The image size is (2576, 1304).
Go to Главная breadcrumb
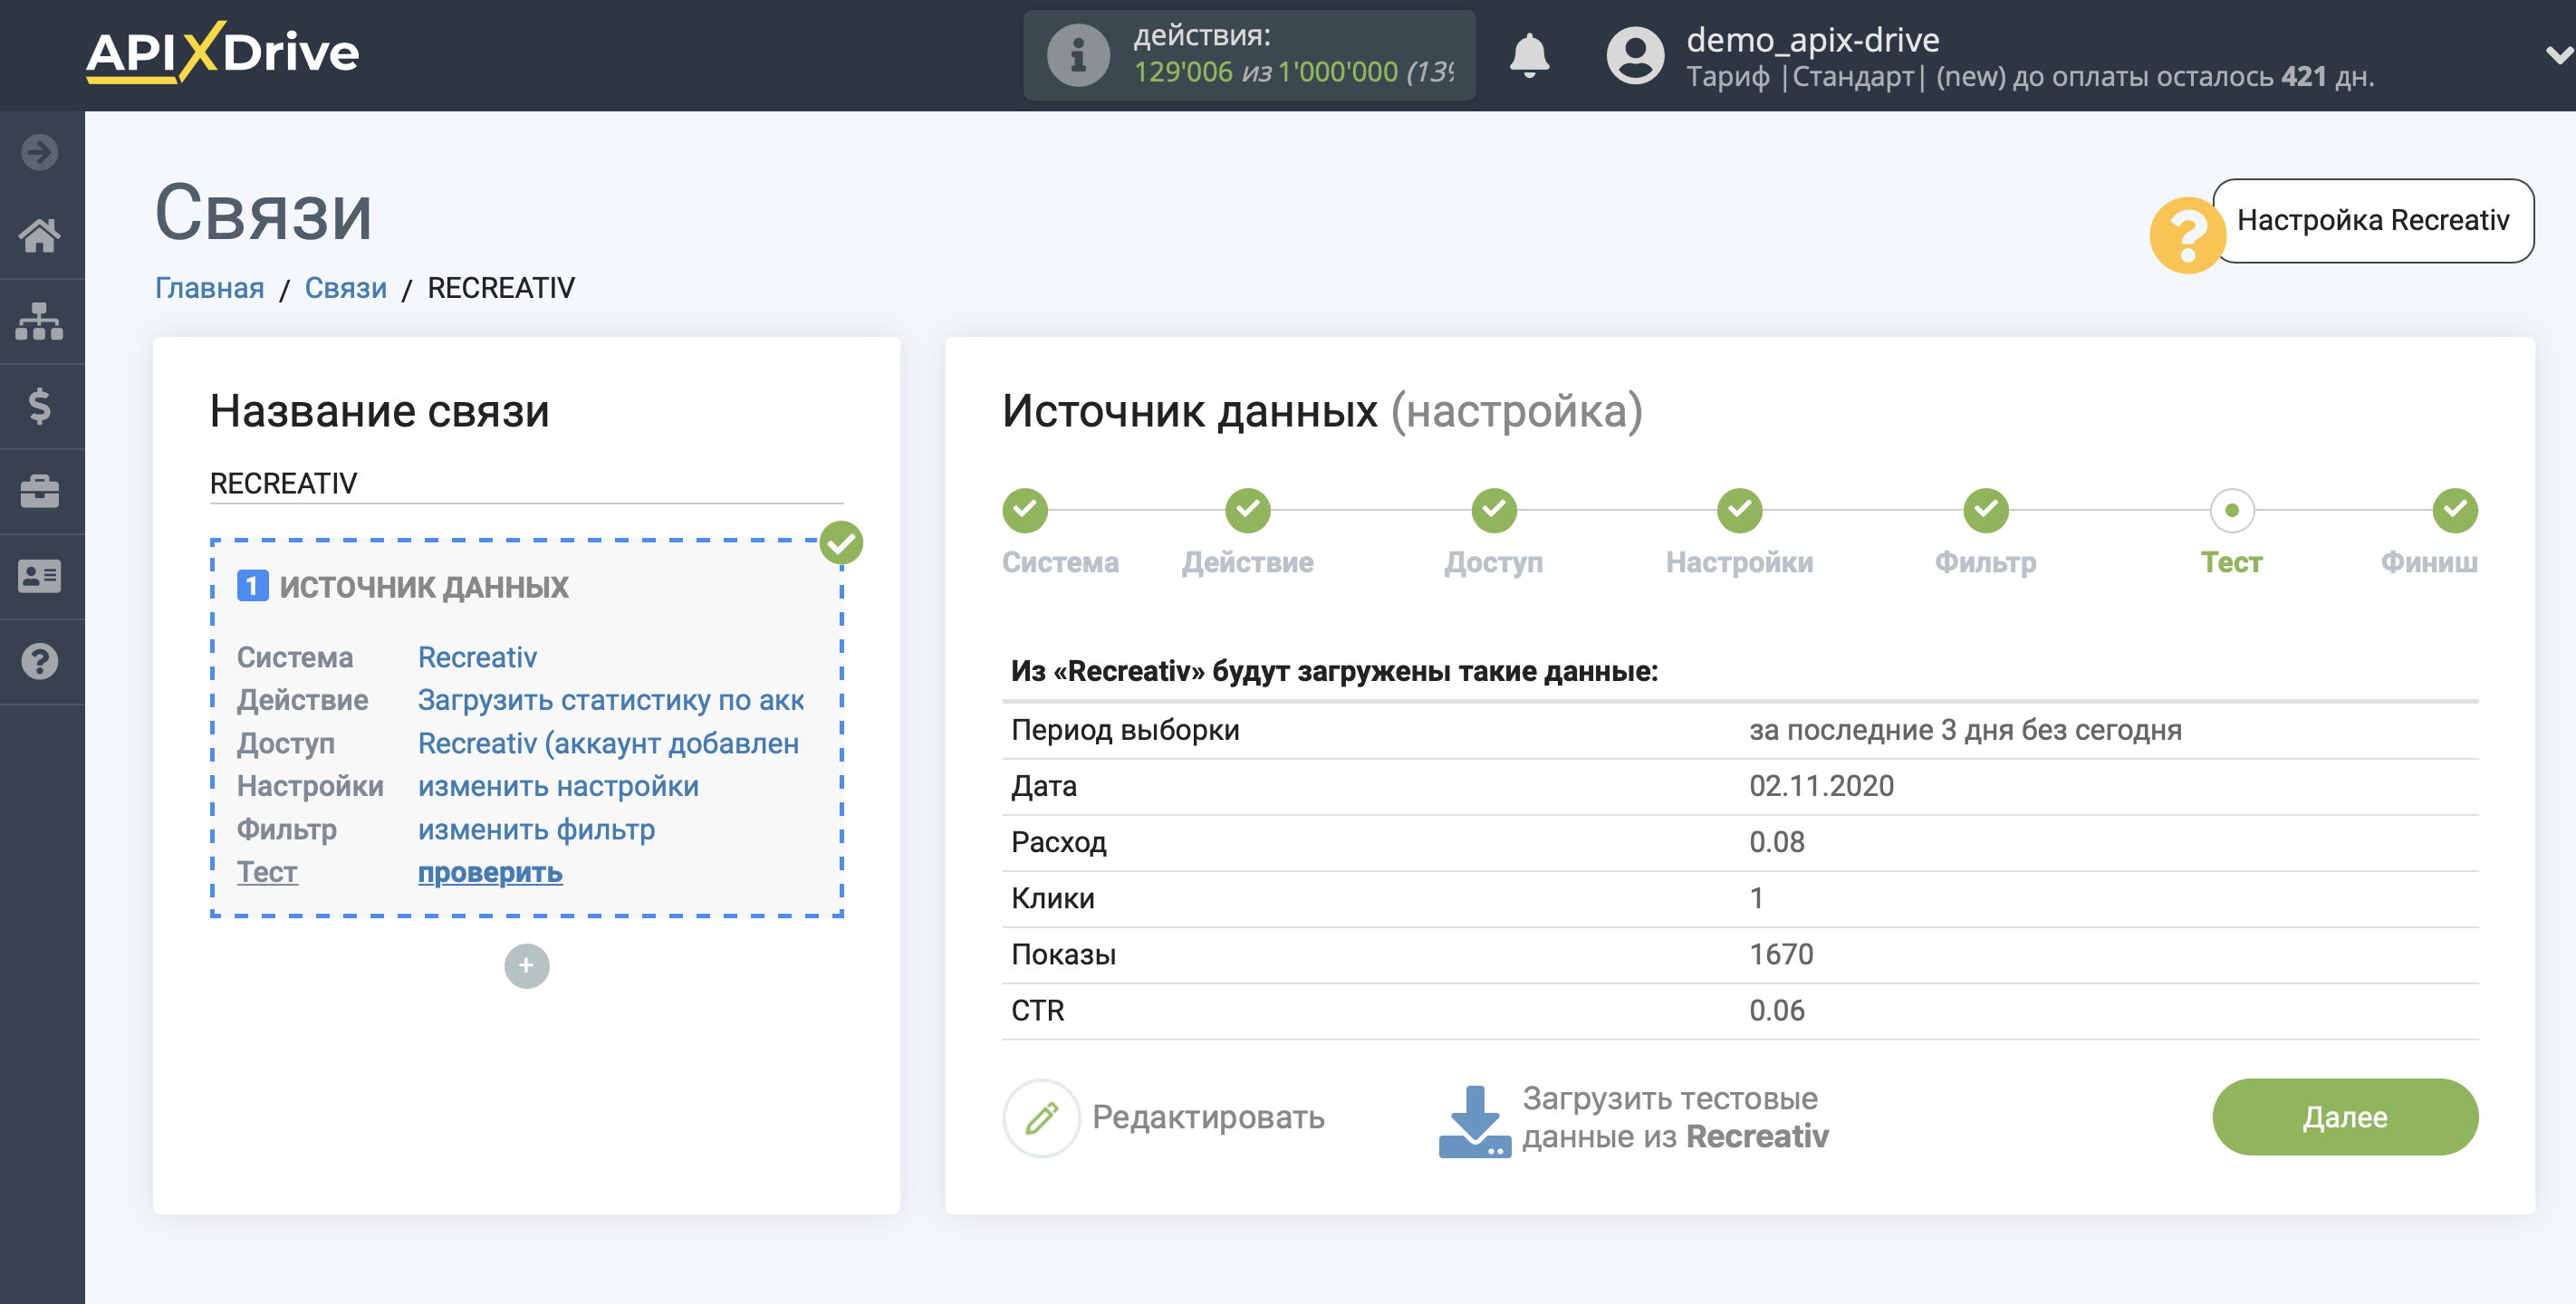pyautogui.click(x=209, y=288)
